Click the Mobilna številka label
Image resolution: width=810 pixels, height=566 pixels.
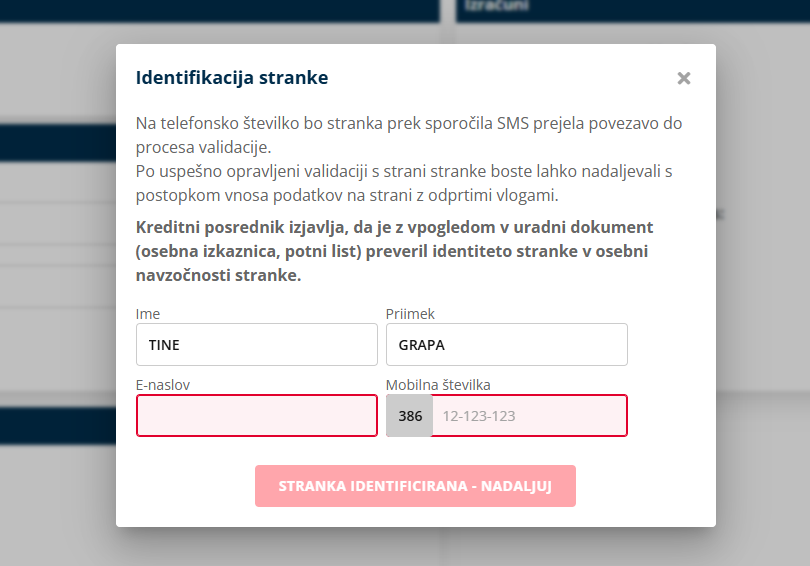coord(438,384)
